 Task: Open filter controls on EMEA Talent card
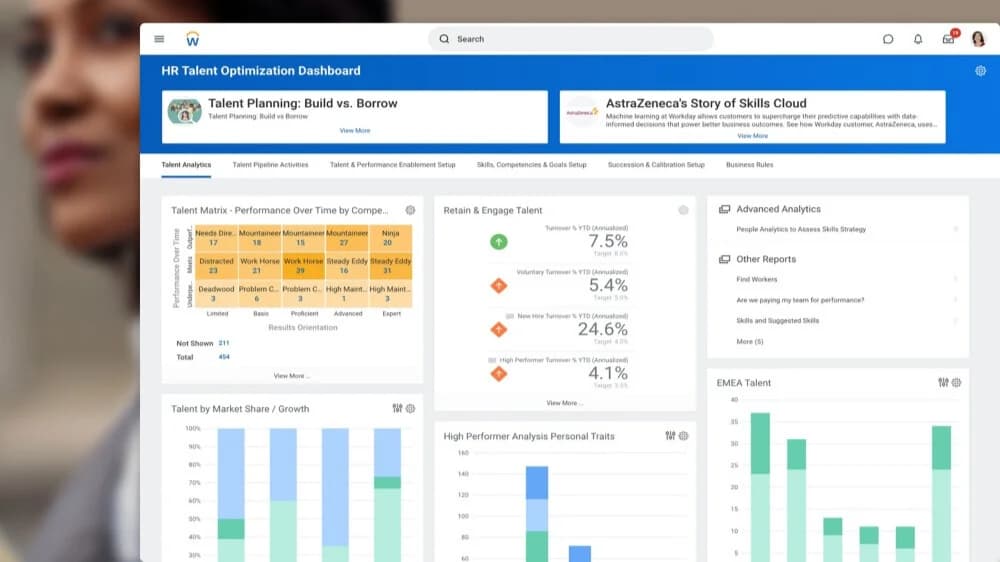pos(943,383)
